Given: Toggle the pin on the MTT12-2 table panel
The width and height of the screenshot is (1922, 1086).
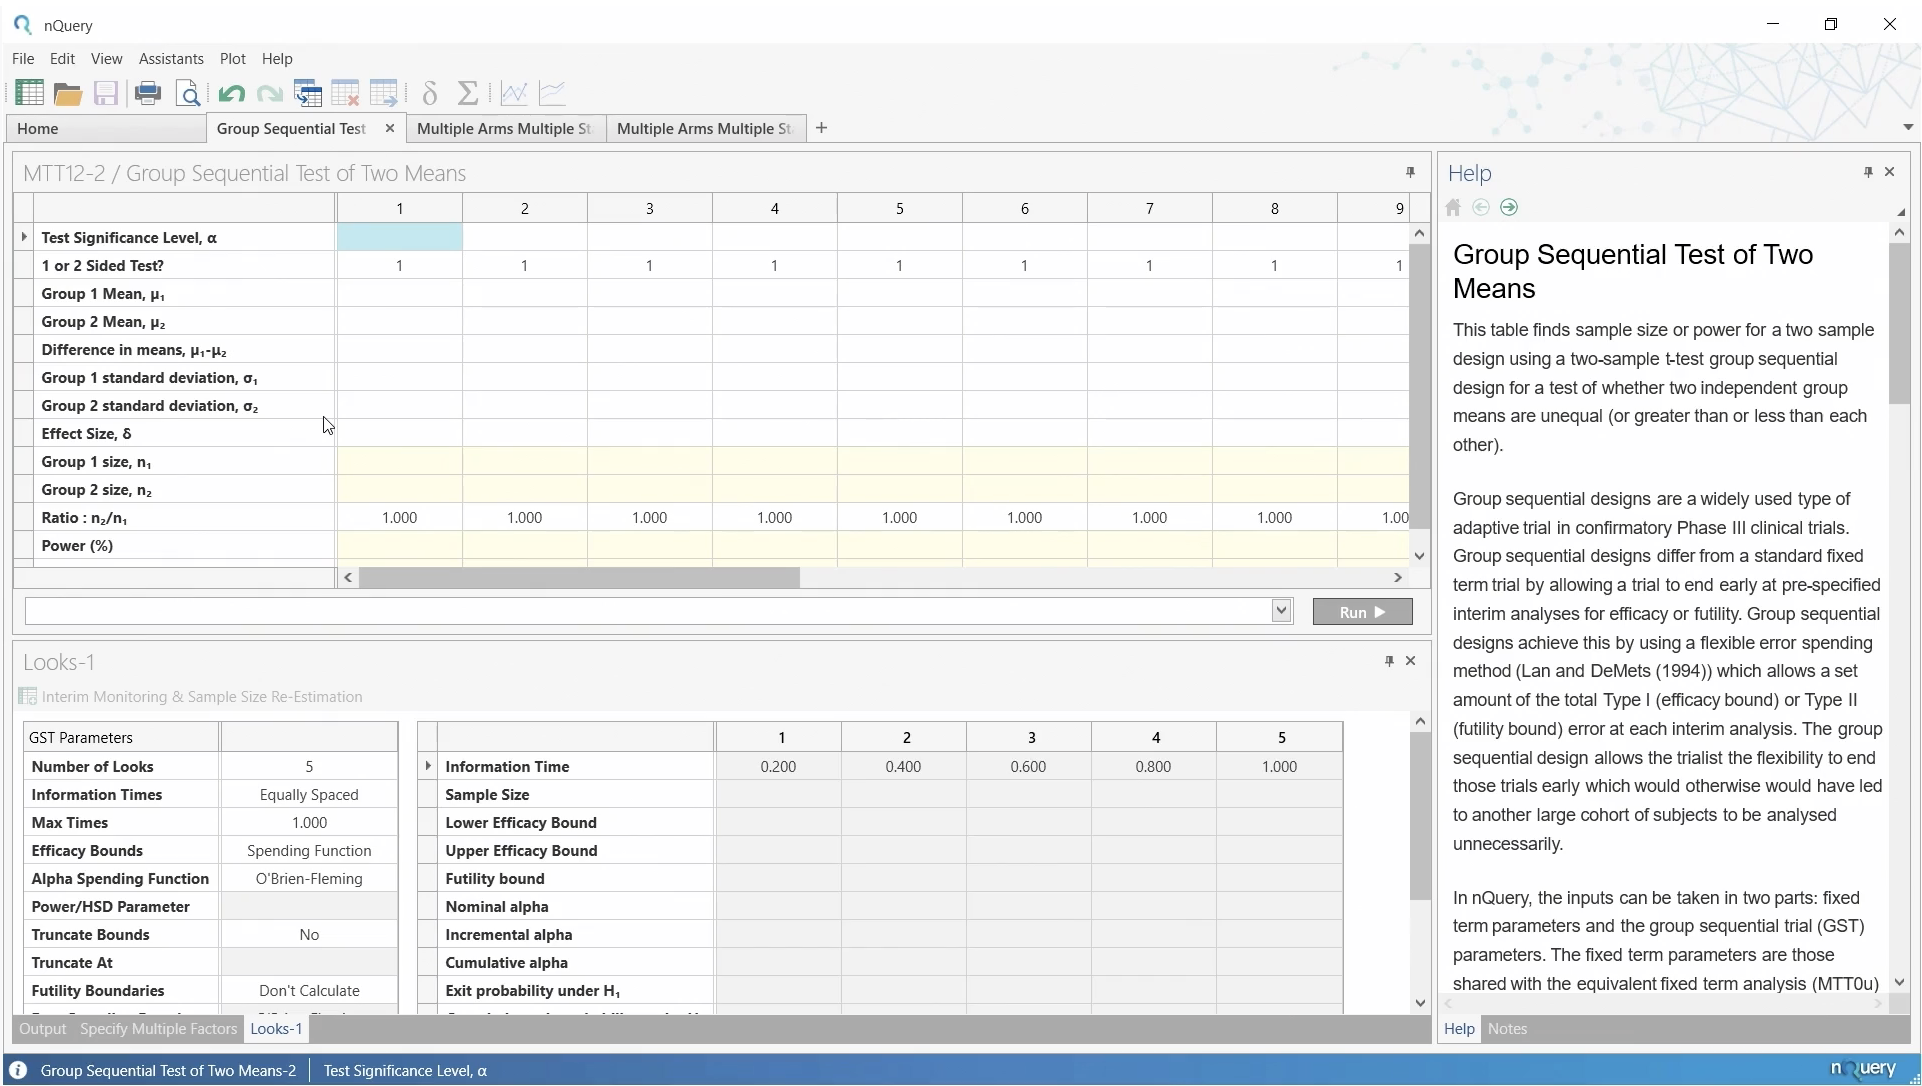Looking at the screenshot, I should click(1410, 172).
